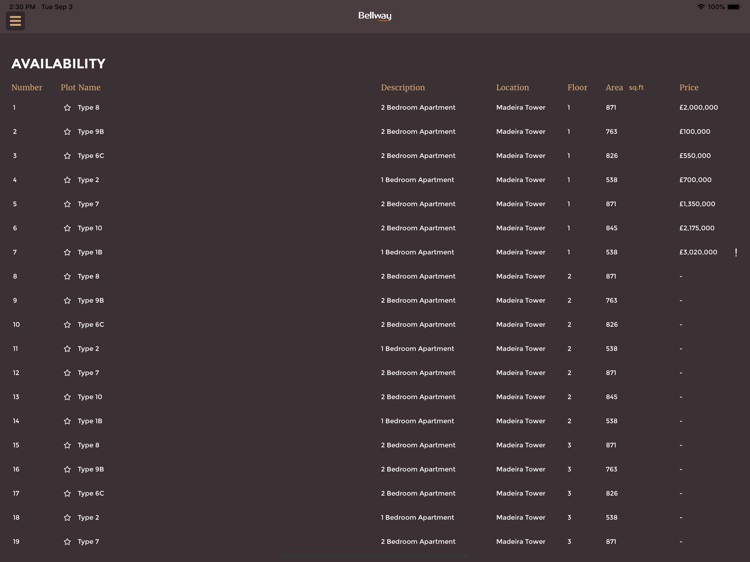750x562 pixels.
Task: Favorite plot 6 Type 10 star
Action: (x=67, y=228)
